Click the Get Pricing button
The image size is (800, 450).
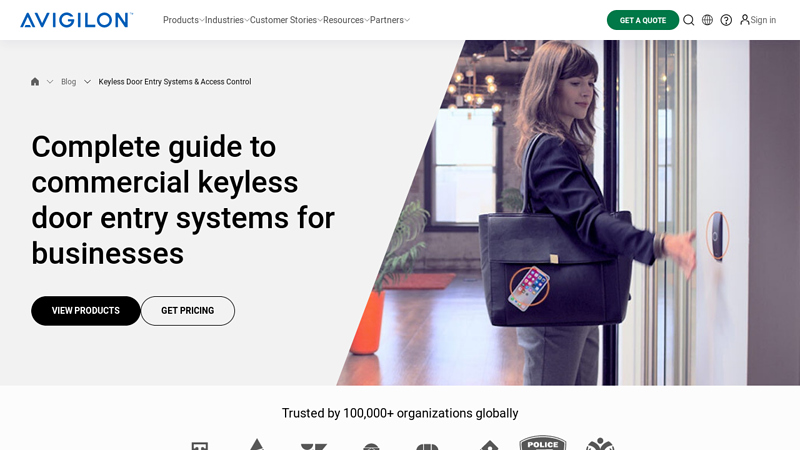[187, 311]
